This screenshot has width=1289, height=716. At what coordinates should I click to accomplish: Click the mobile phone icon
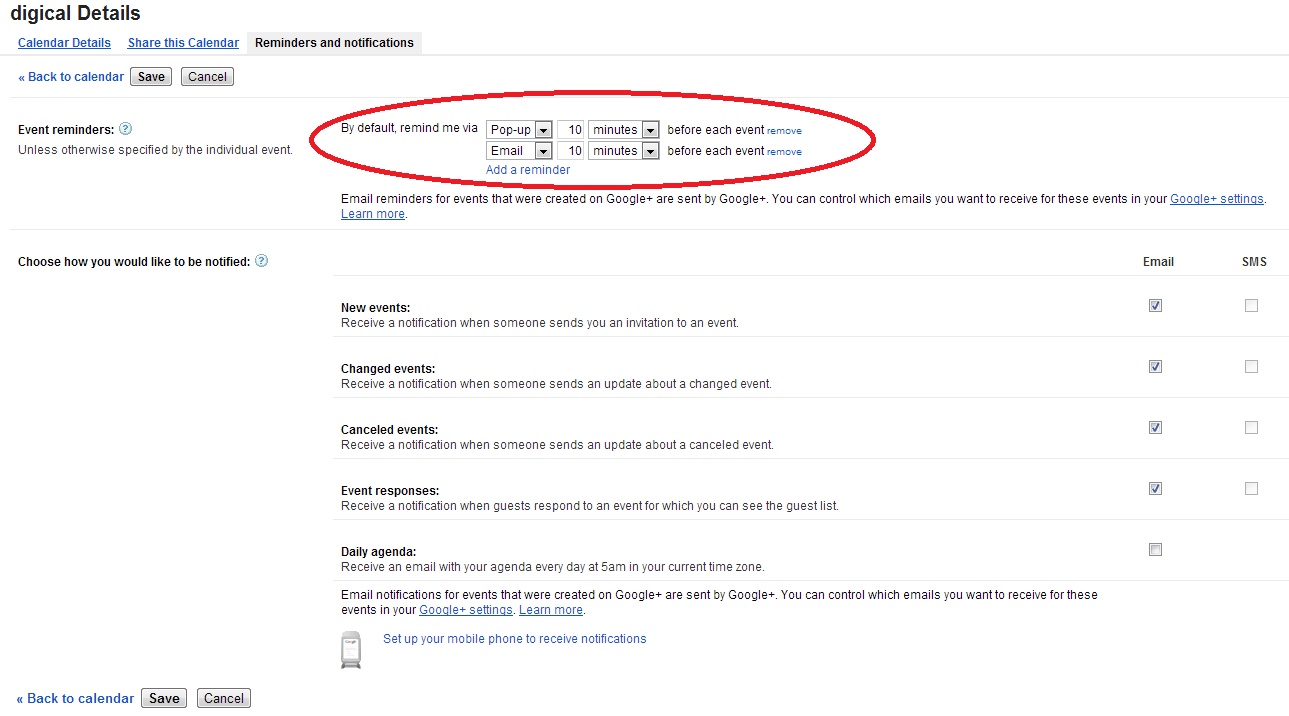coord(350,649)
